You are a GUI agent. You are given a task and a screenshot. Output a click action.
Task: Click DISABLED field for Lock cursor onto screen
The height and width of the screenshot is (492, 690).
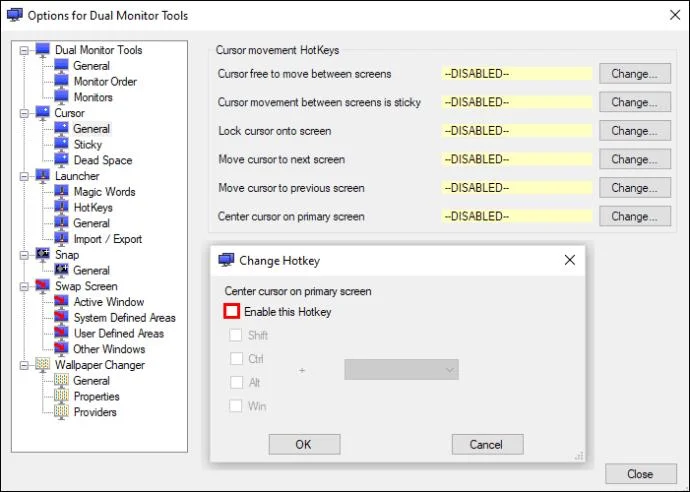pyautogui.click(x=517, y=131)
